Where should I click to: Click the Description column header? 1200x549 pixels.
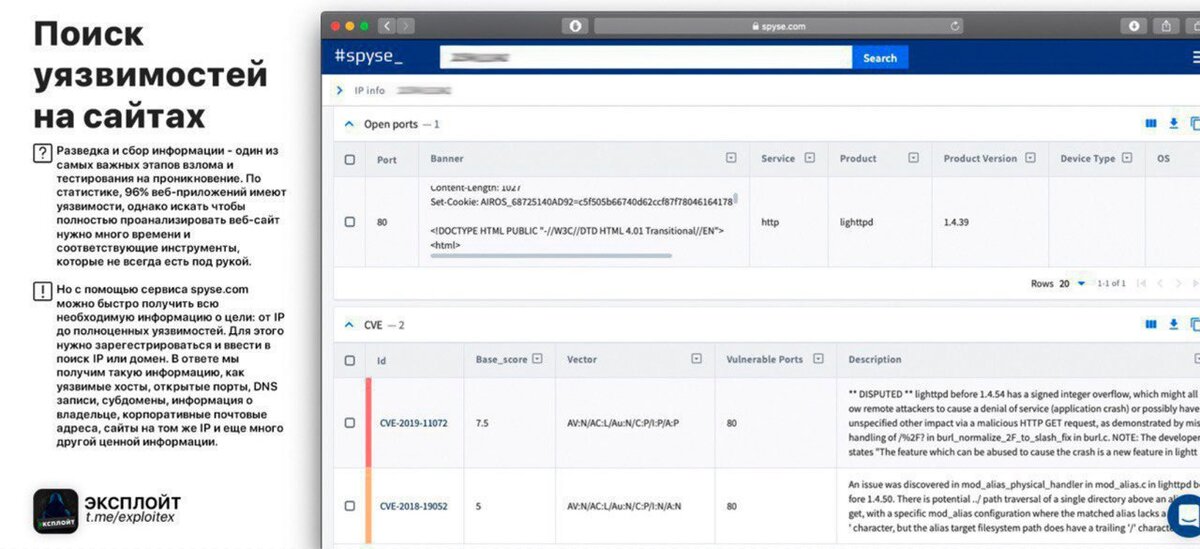(874, 360)
